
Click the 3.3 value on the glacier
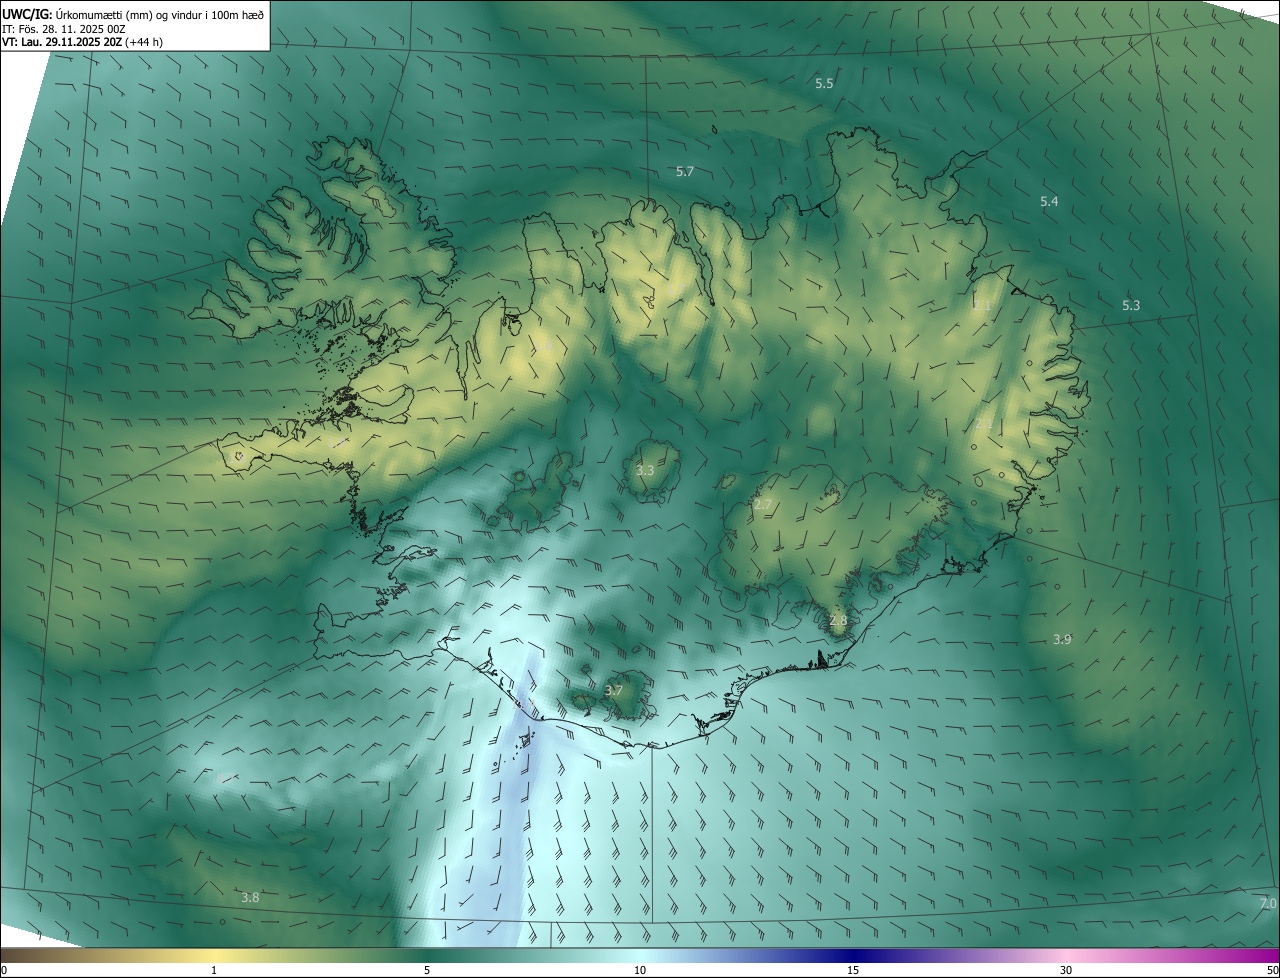click(645, 470)
